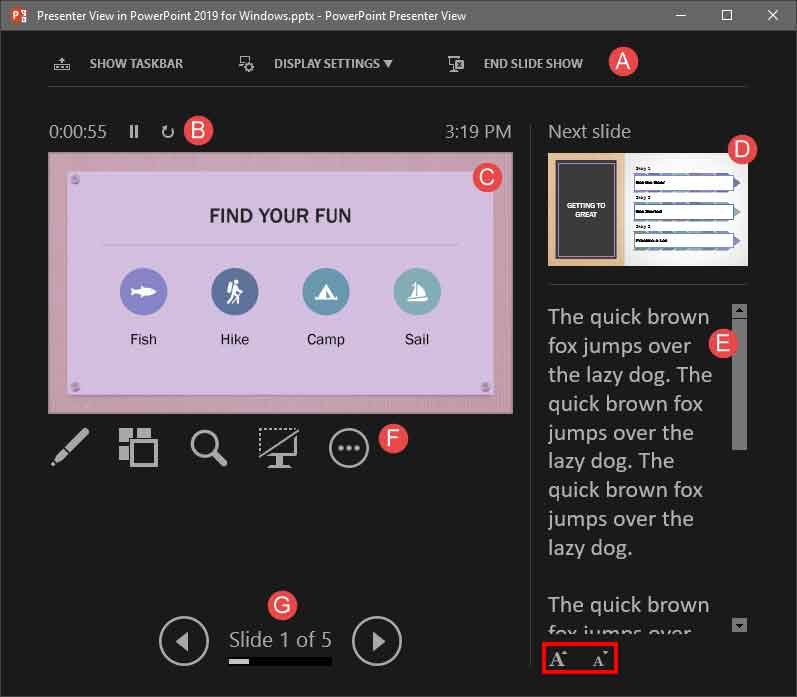Screen dimensions: 797x697
Task: Advance to the next slide
Action: pos(376,640)
